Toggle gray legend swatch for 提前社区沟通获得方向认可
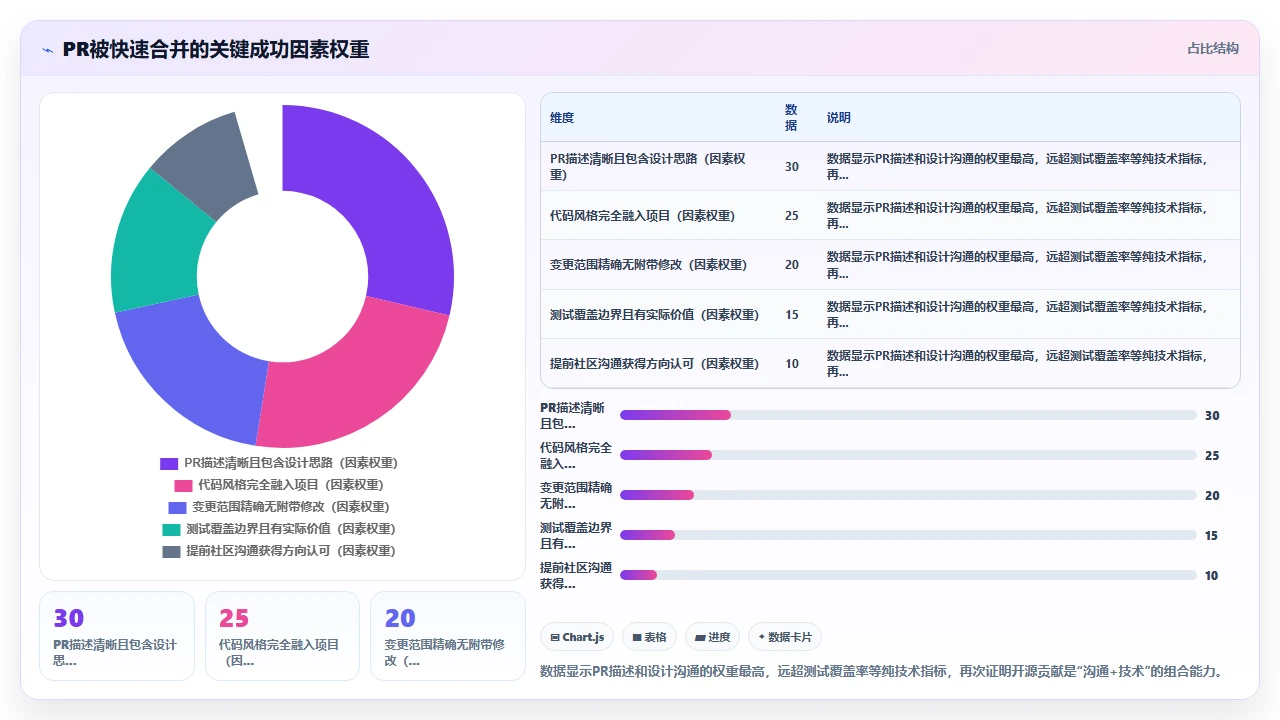This screenshot has height=720, width=1280. tap(171, 551)
